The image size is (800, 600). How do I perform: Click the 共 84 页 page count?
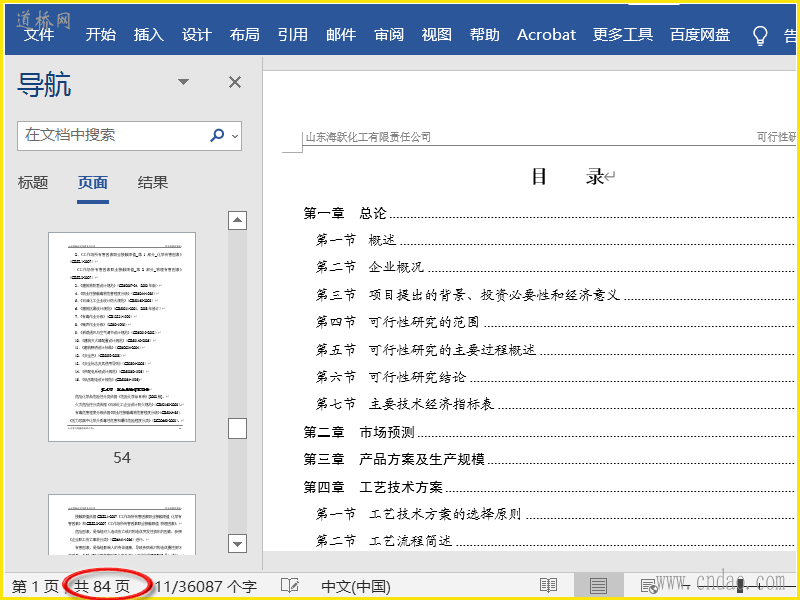[x=102, y=587]
